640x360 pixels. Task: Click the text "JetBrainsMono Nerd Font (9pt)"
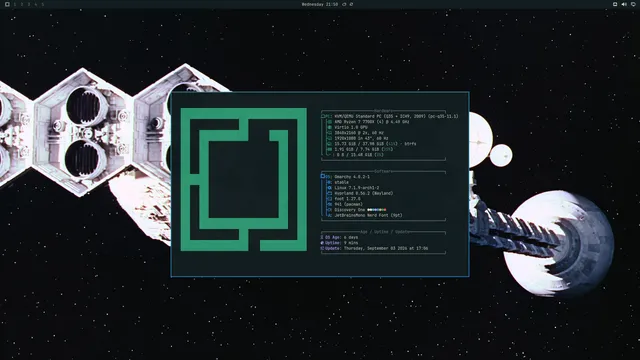coord(369,215)
